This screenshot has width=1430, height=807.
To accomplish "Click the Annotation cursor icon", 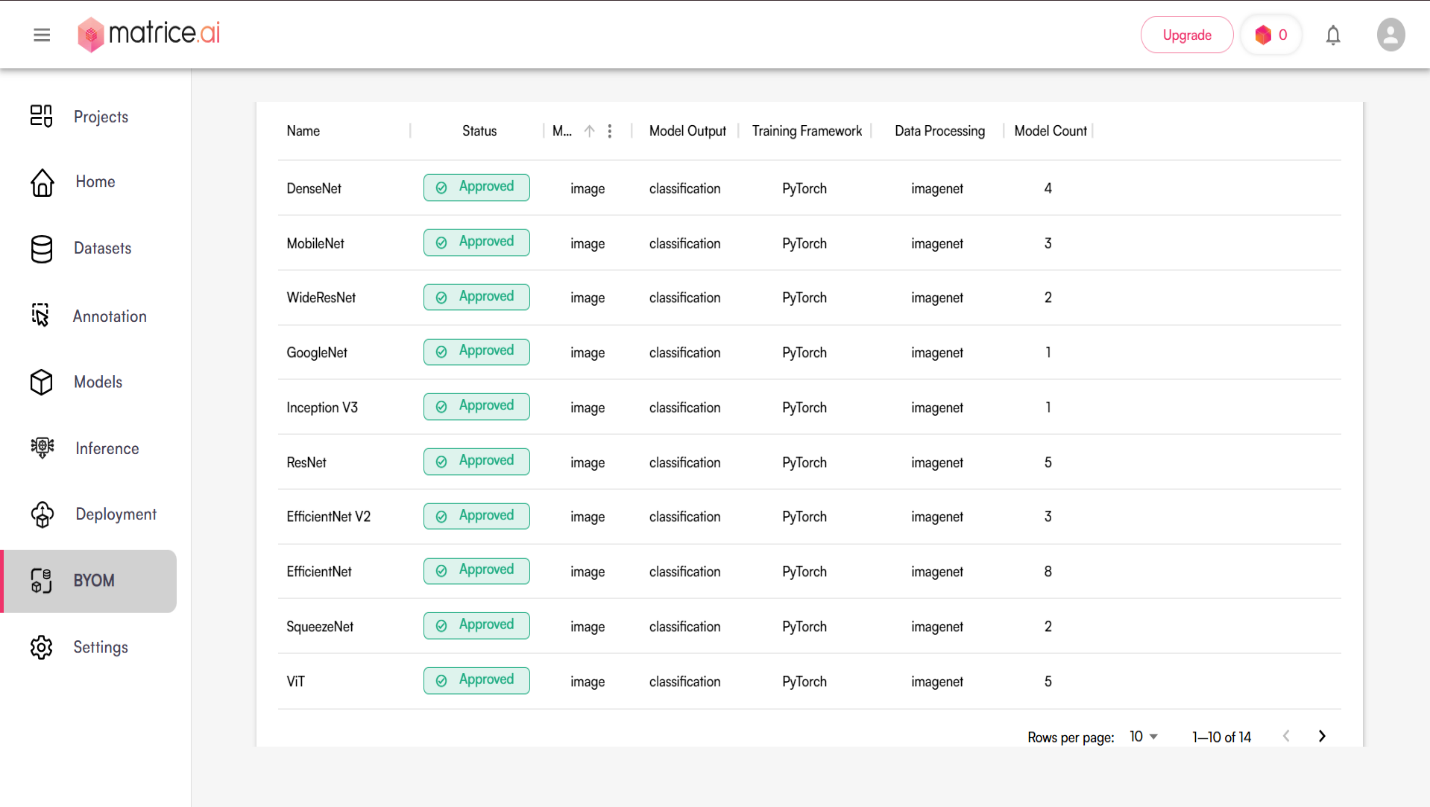I will [x=41, y=316].
